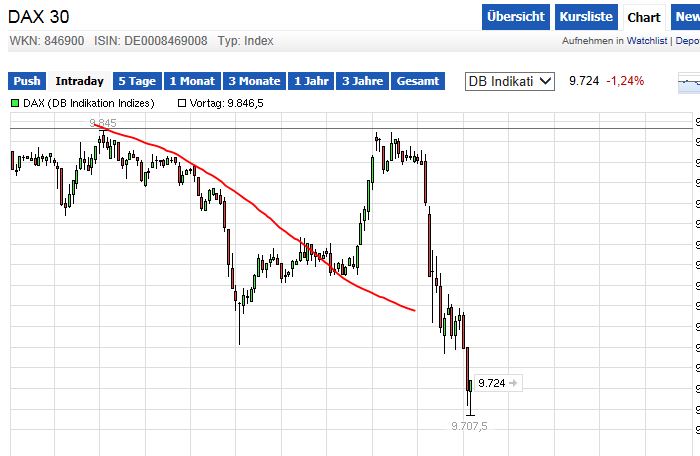This screenshot has height=456, width=700.
Task: Expand the DB Indikation dropdown
Action: click(509, 81)
